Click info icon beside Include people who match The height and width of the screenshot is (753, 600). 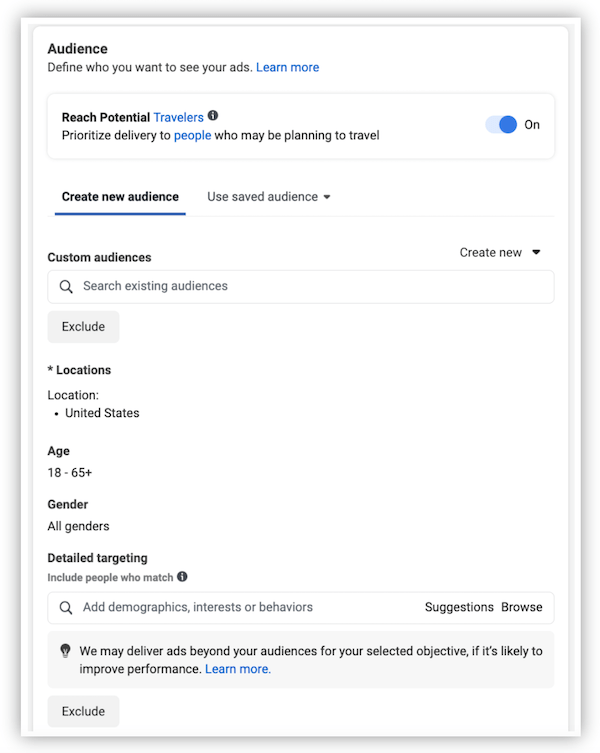pyautogui.click(x=182, y=577)
